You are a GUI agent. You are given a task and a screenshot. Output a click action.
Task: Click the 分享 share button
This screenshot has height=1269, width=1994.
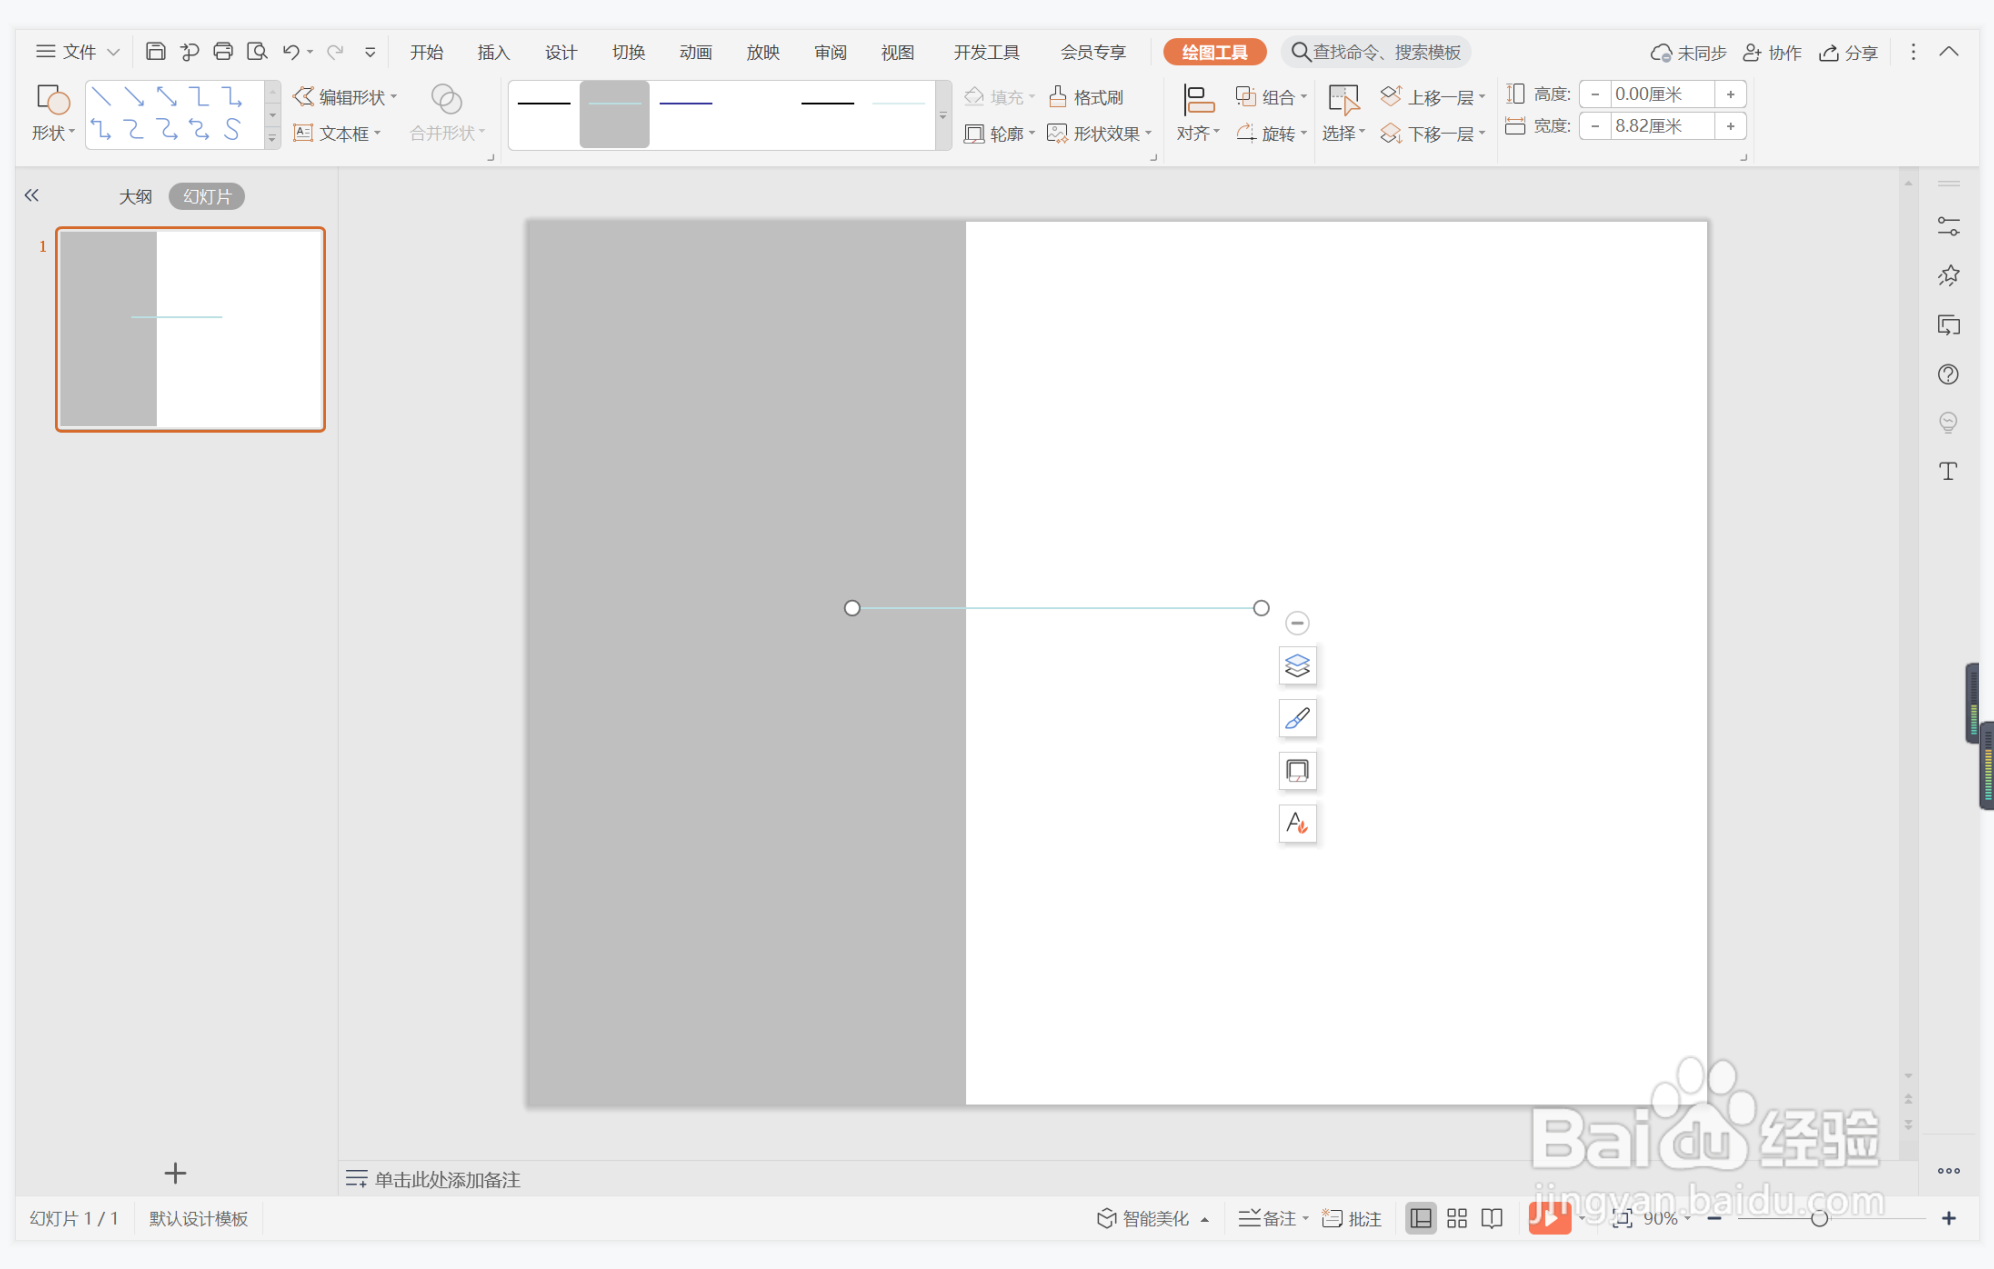pos(1848,52)
